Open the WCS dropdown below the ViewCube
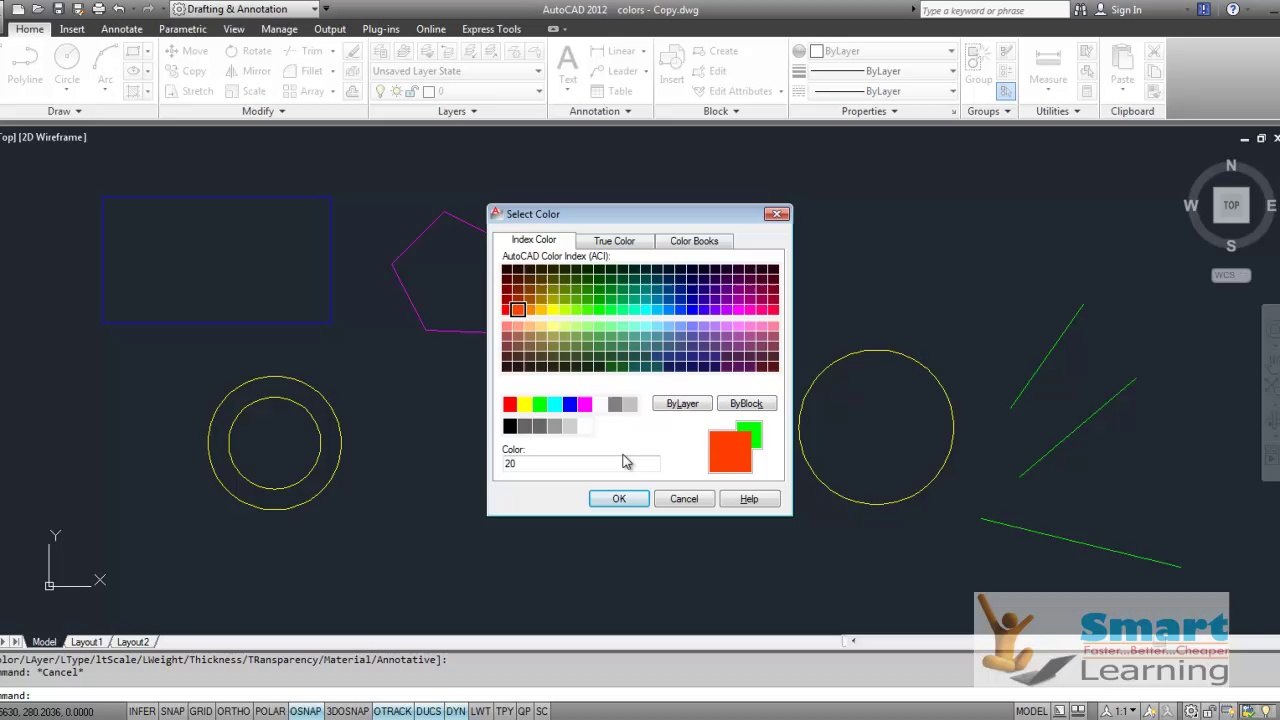1280x720 pixels. (1231, 275)
